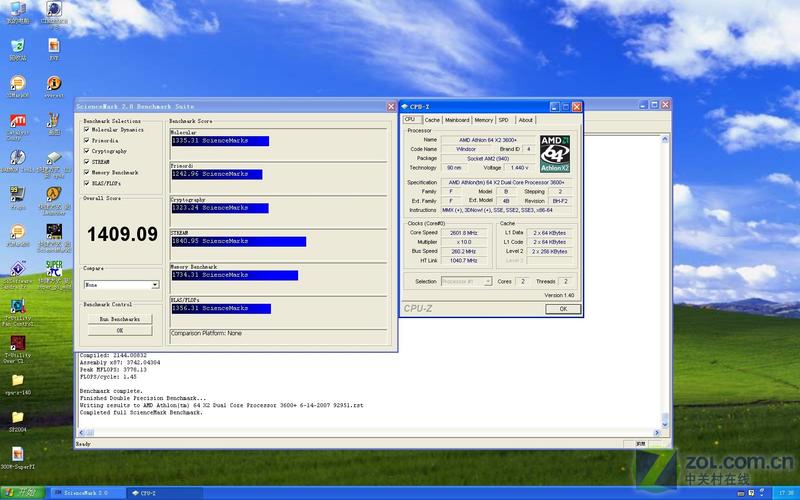Toggle the STREAM benchmark checkbox
Screen dimensions: 800x500
[87, 162]
